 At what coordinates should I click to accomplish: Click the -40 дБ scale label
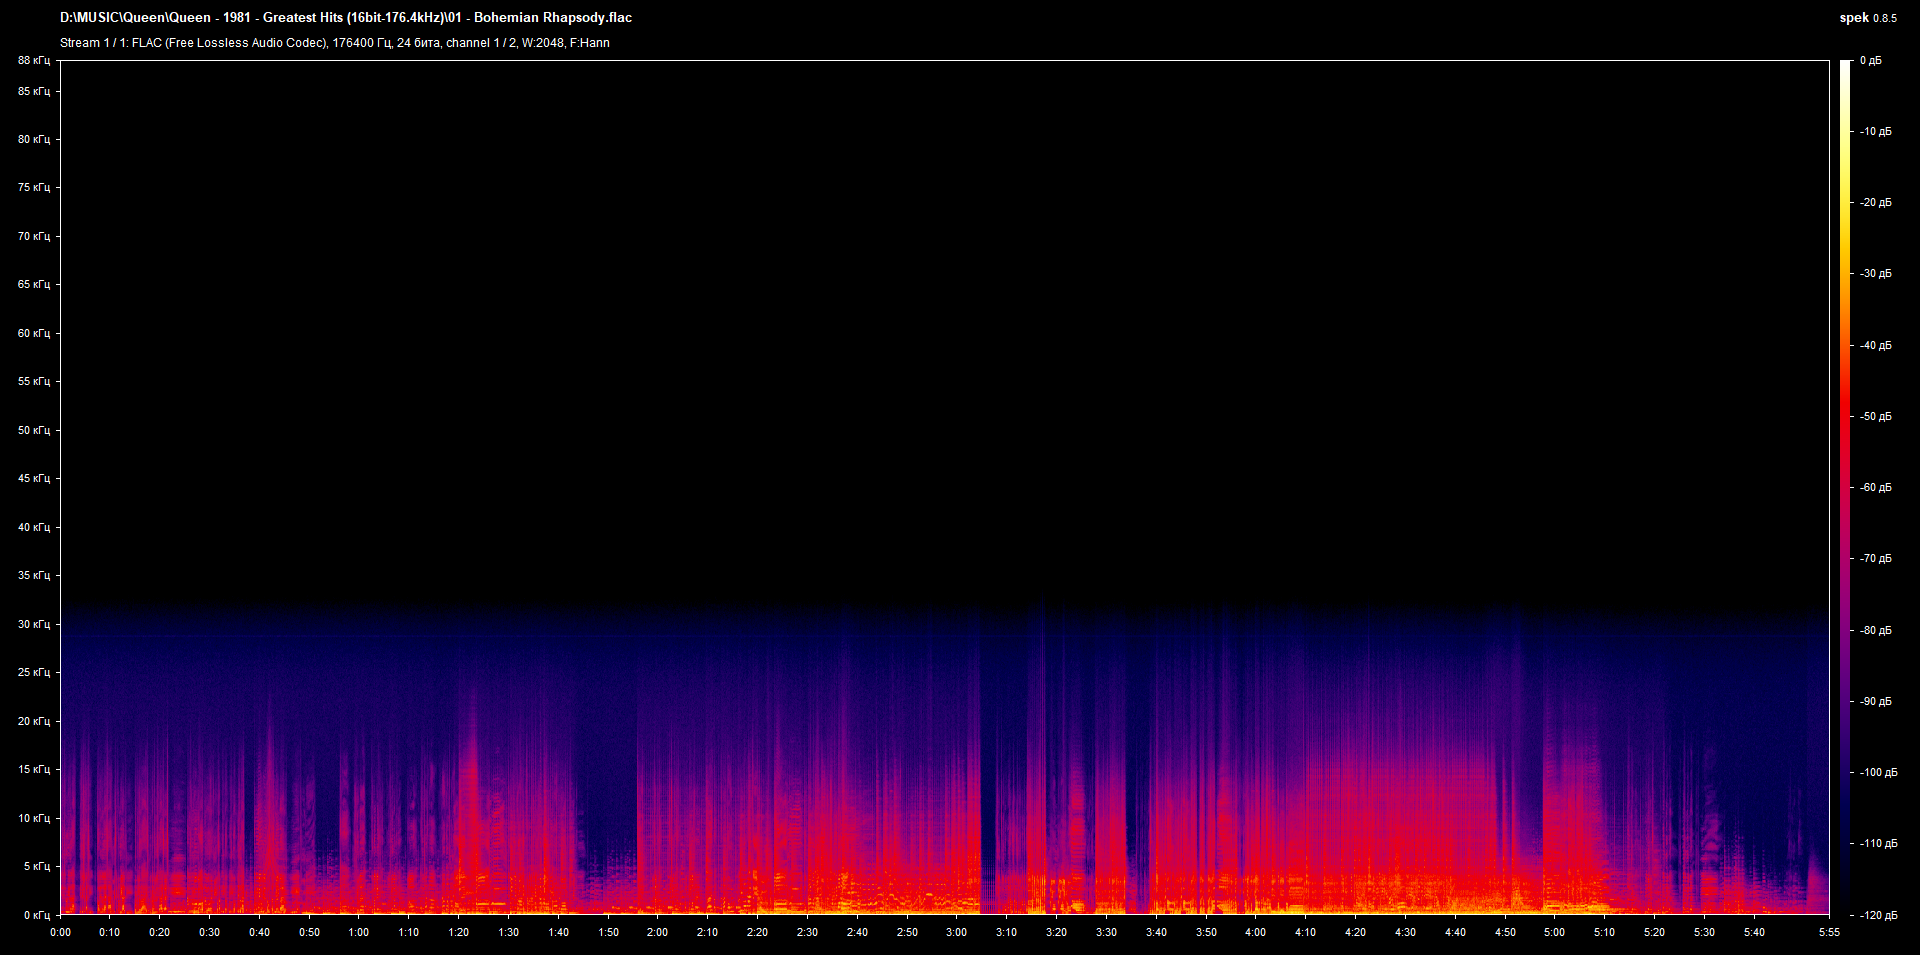click(x=1876, y=346)
